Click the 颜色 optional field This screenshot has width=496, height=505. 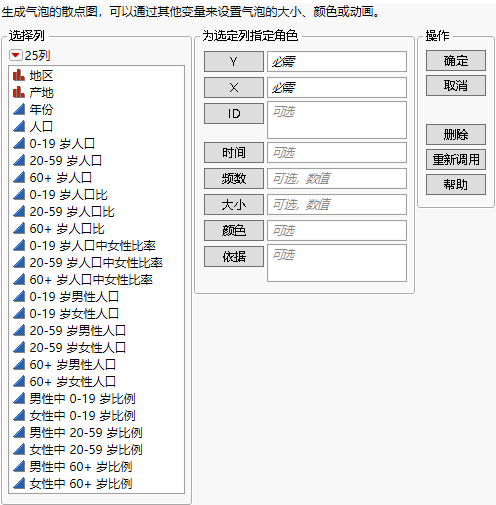point(337,230)
